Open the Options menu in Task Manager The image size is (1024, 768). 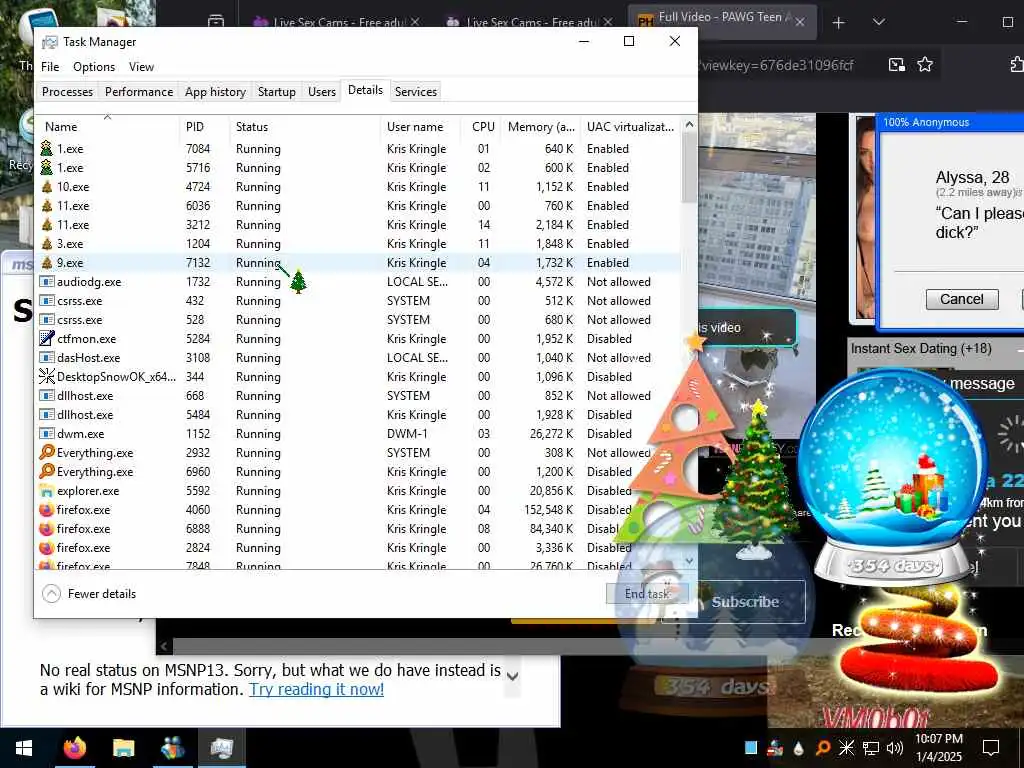(x=94, y=67)
